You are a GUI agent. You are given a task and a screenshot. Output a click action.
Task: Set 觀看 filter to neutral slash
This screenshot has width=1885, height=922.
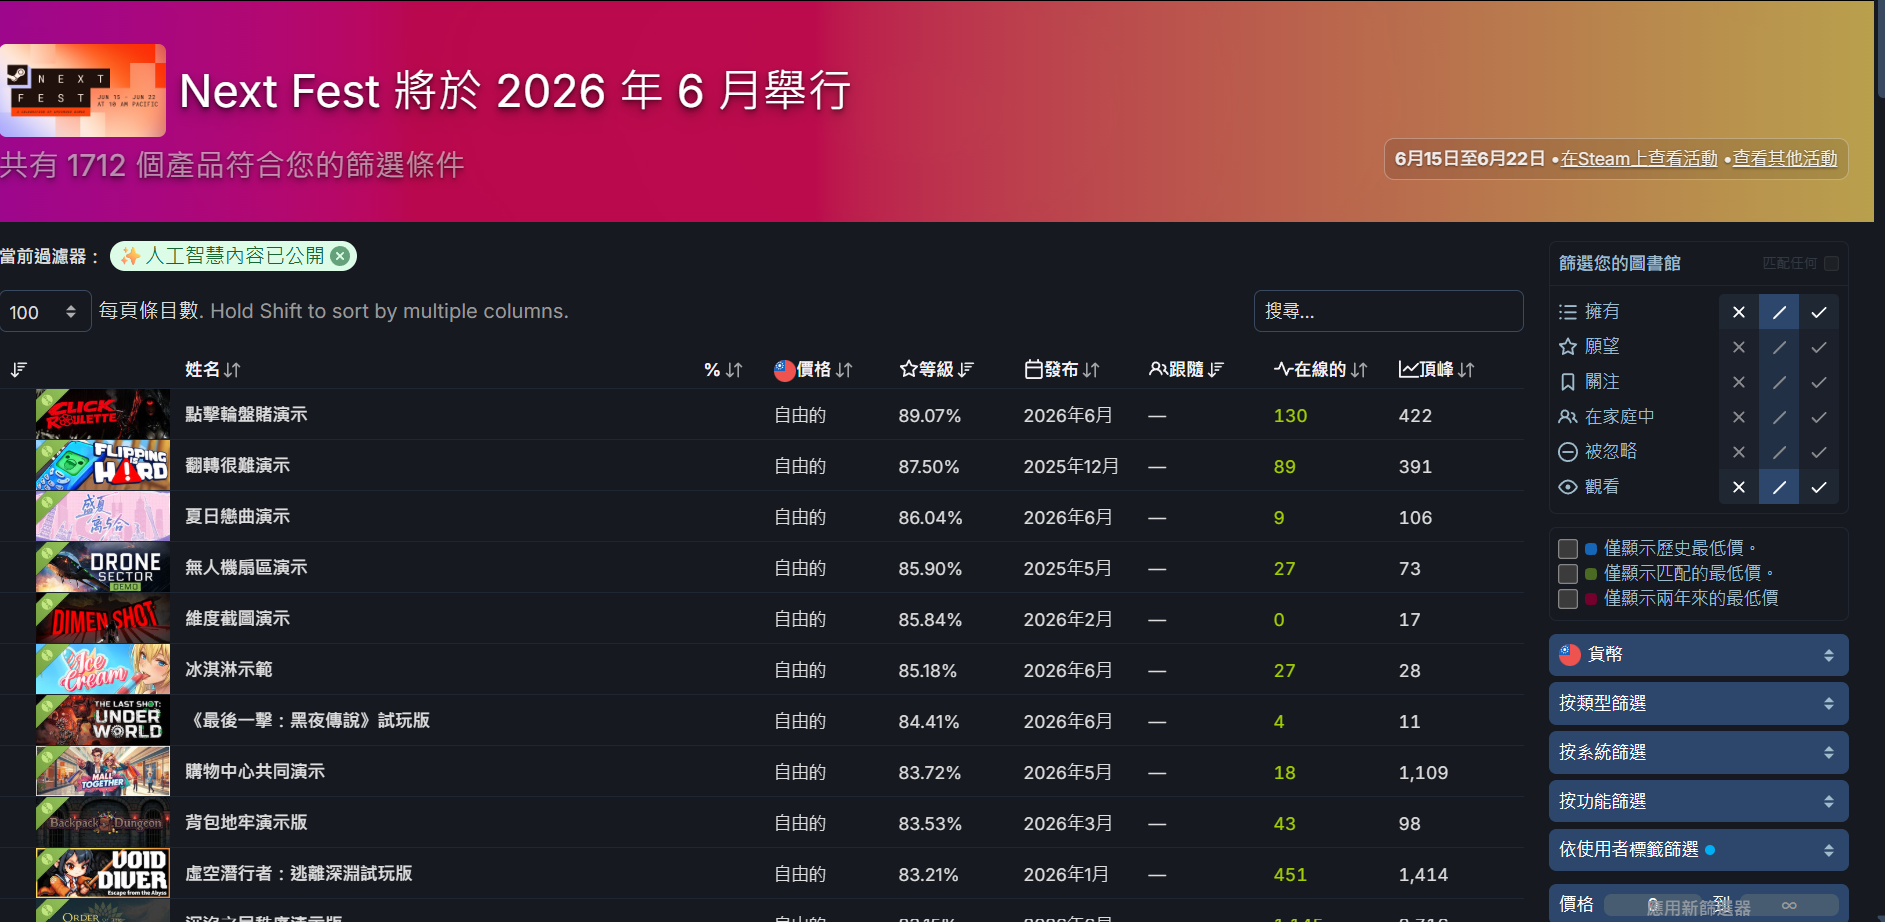[x=1779, y=487]
